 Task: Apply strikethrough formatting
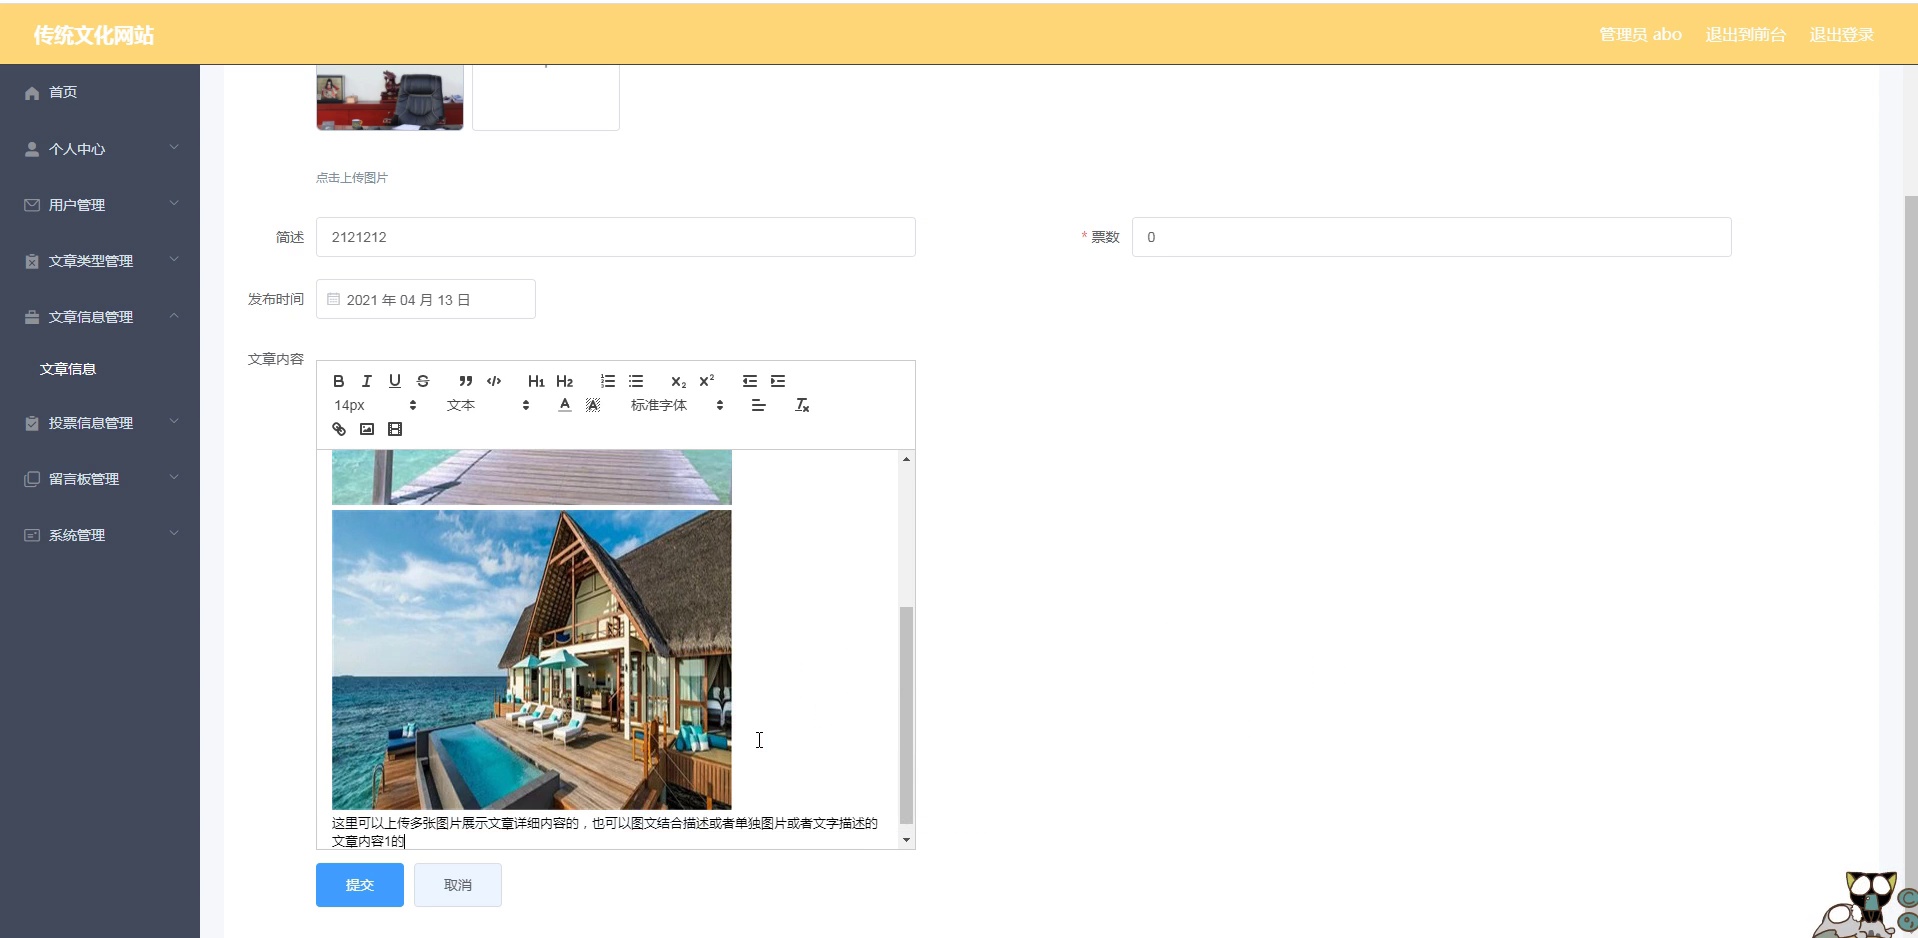423,381
